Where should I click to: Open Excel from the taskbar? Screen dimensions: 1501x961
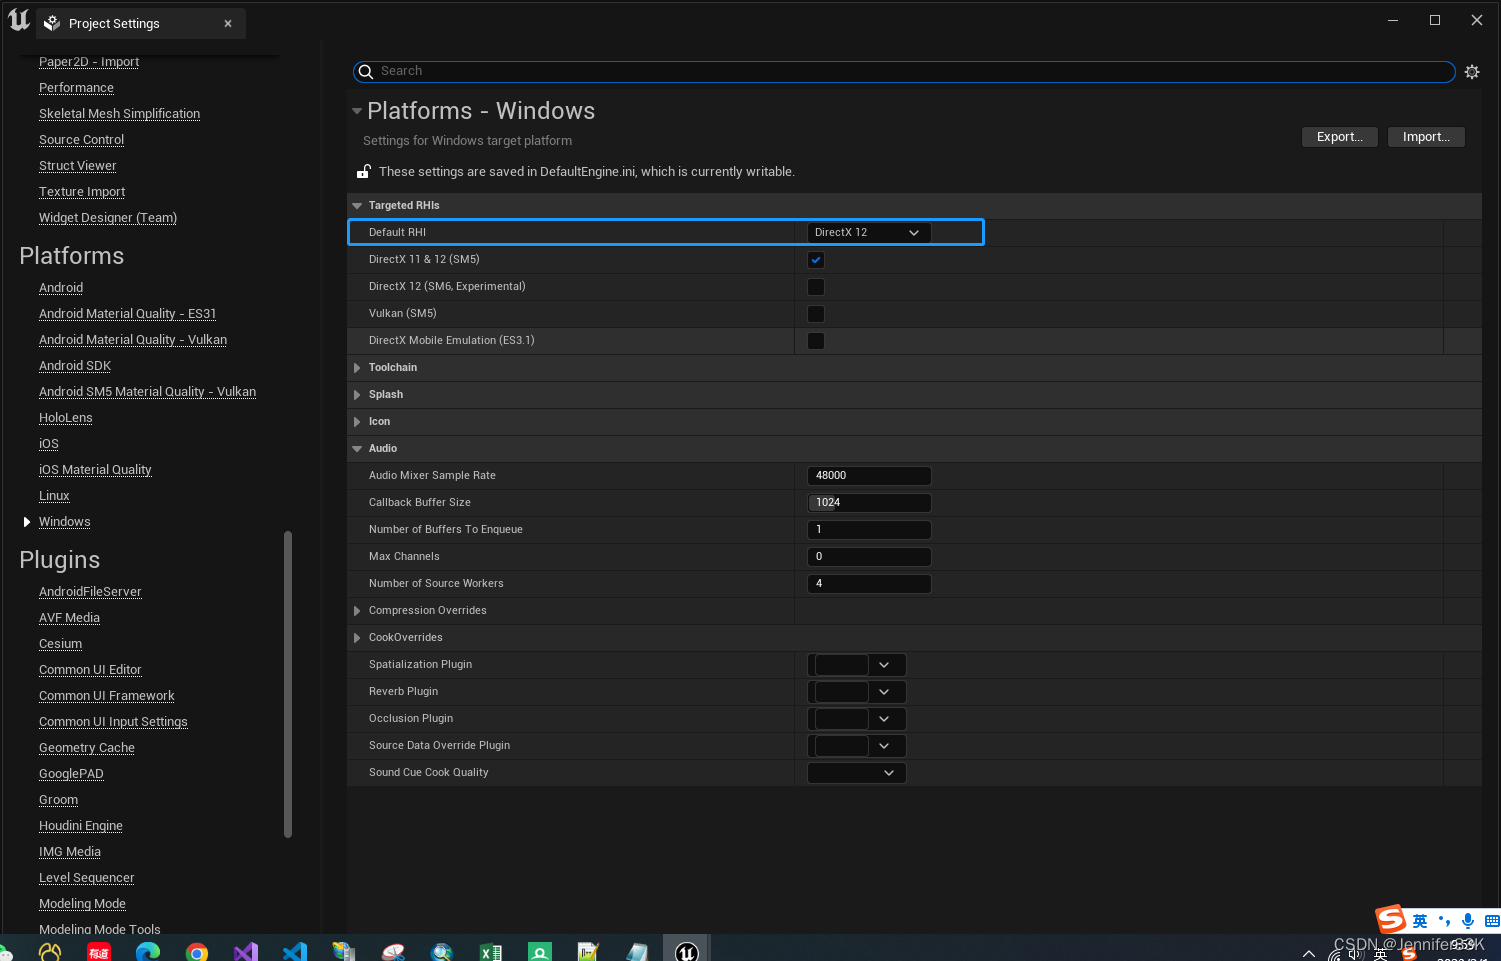[490, 948]
